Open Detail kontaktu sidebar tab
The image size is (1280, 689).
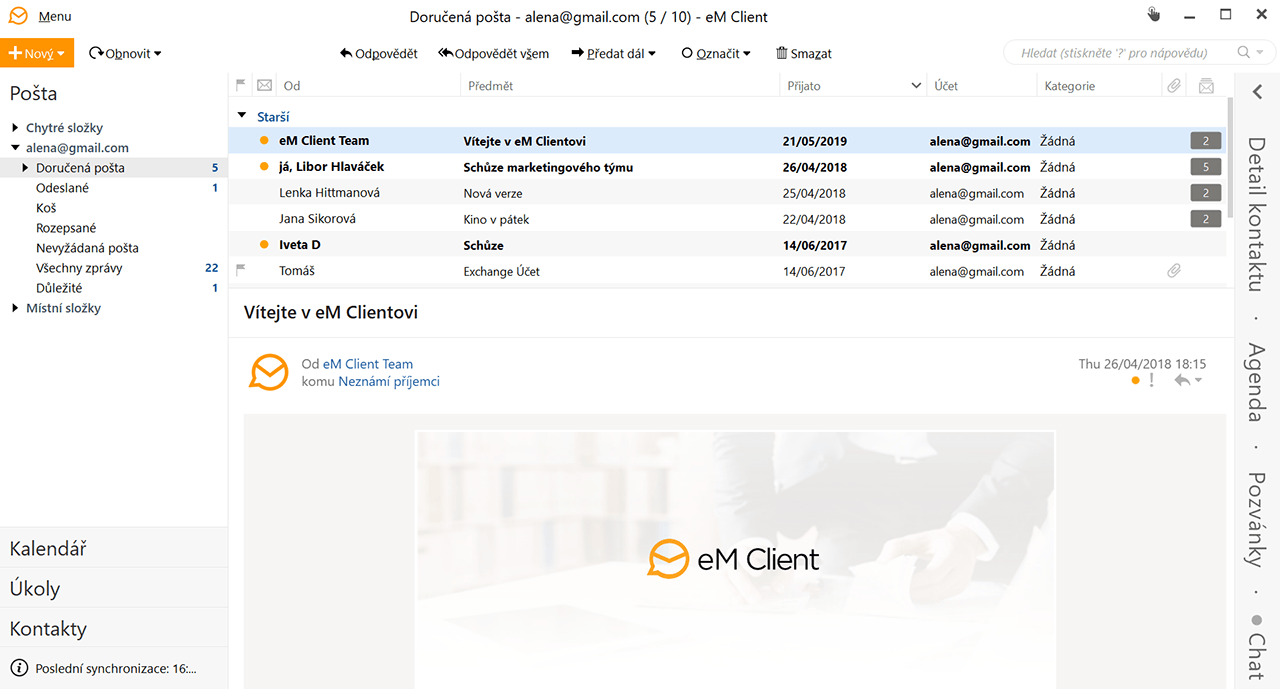click(1257, 214)
